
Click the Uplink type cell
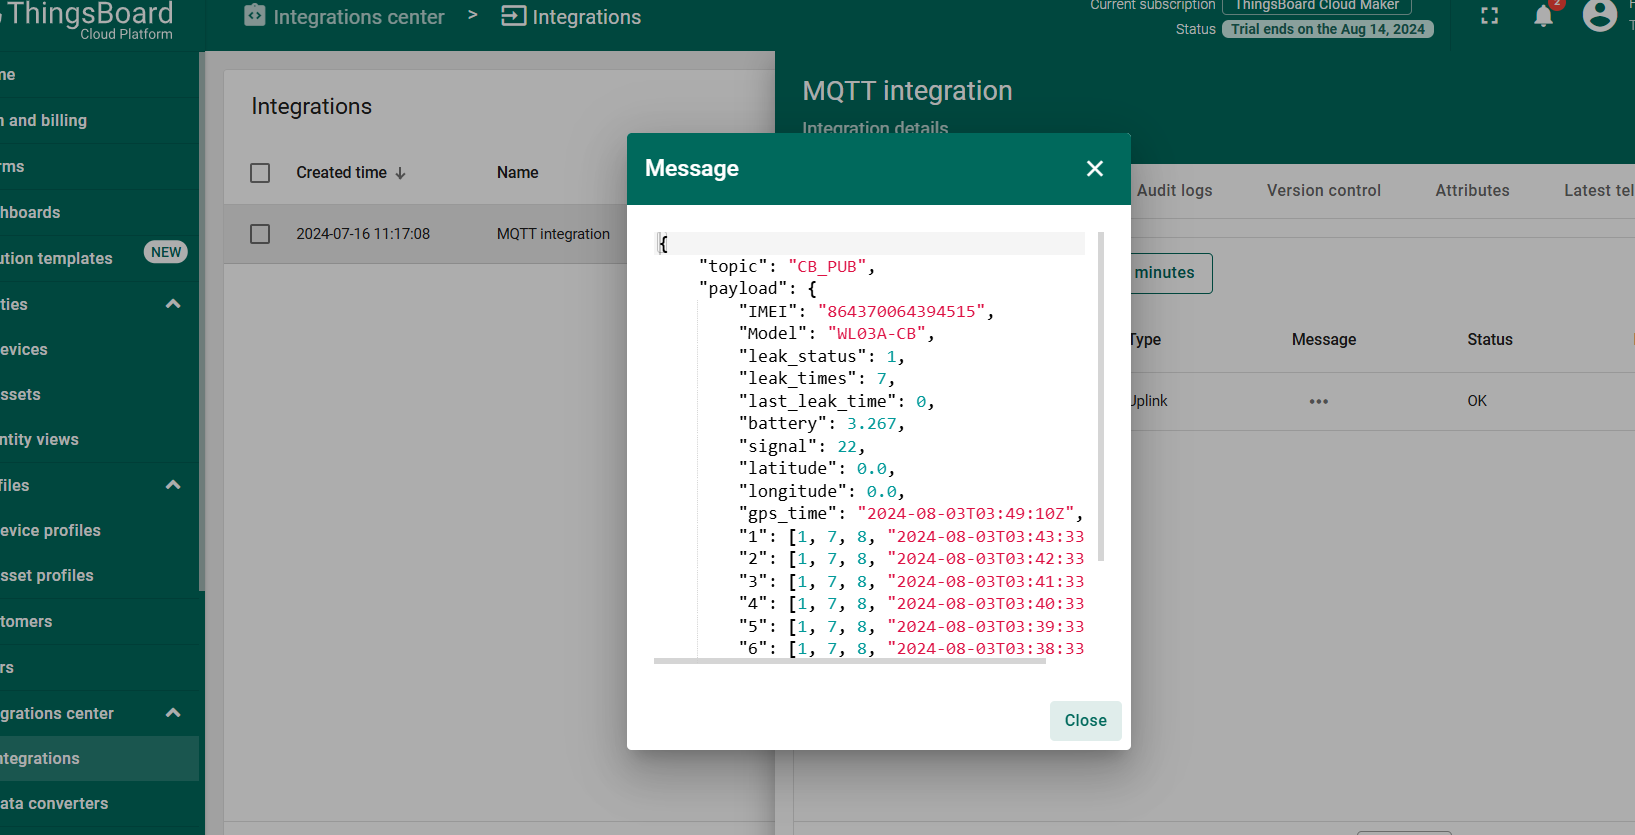(1148, 401)
